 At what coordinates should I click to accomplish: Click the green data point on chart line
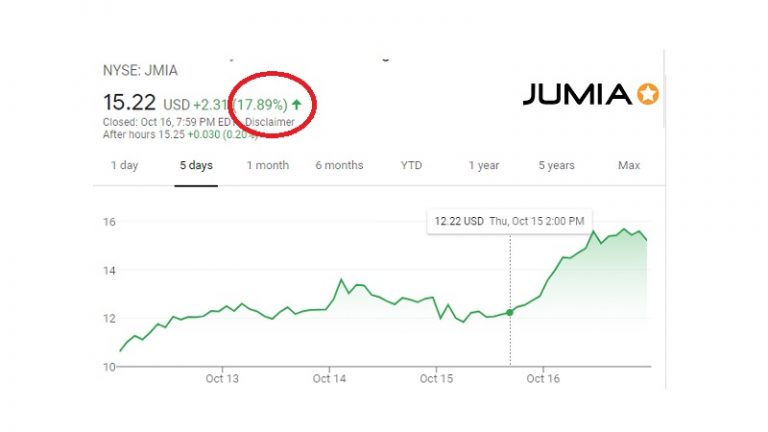coord(510,312)
